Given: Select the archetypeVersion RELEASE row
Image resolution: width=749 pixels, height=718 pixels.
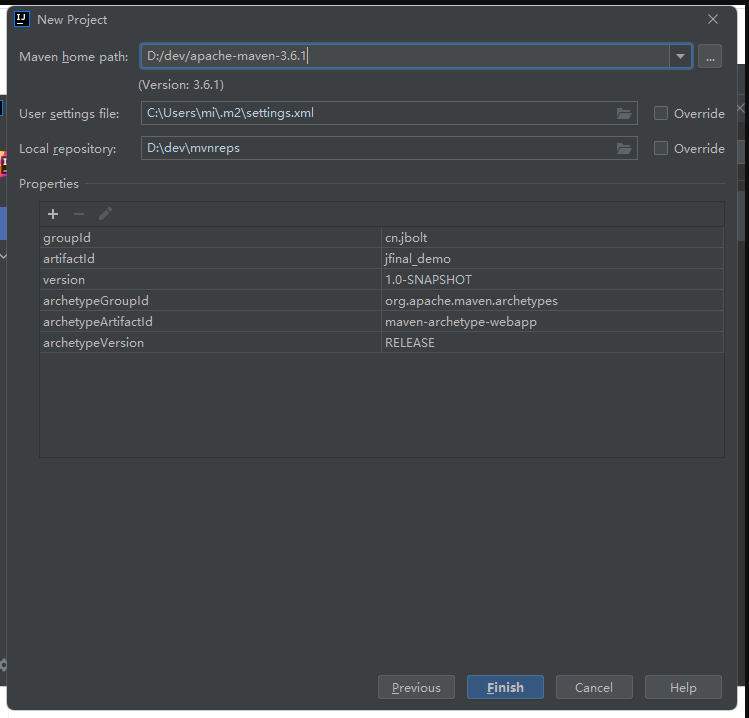Looking at the screenshot, I should (x=551, y=343).
